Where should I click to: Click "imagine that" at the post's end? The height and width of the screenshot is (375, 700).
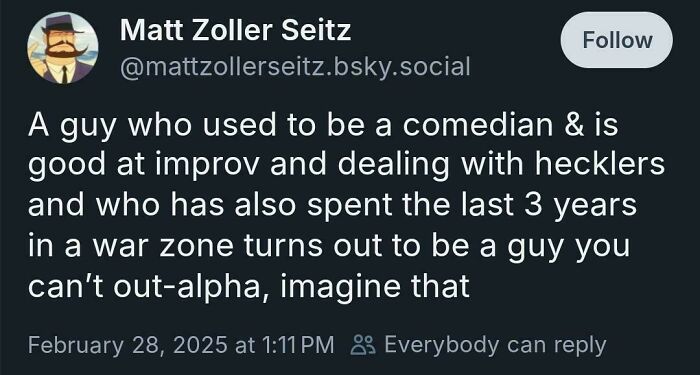[375, 286]
